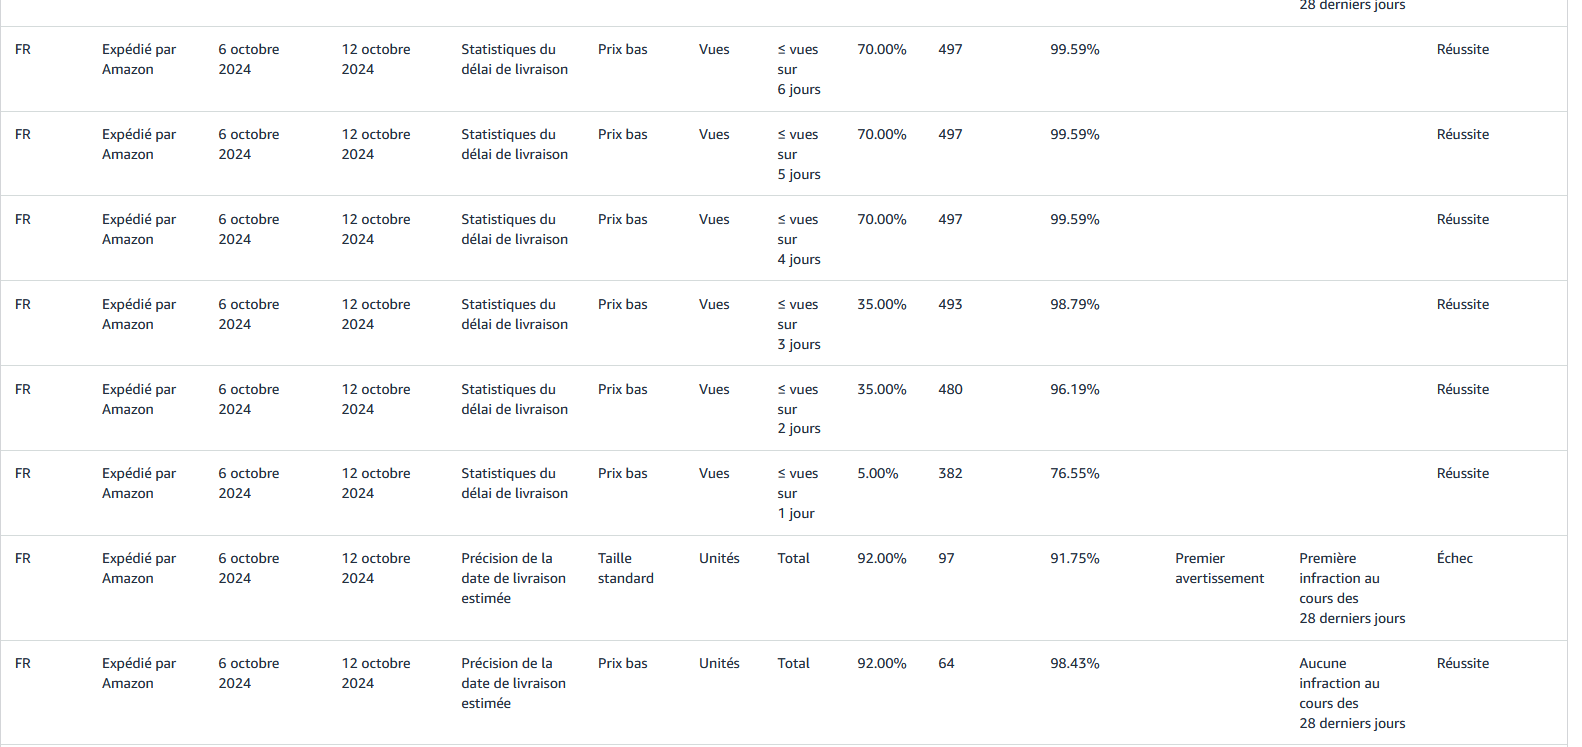Screen dimensions: 1582x747
Task: Select the "≤ vues sur 3 jours" cell
Action: (x=799, y=324)
